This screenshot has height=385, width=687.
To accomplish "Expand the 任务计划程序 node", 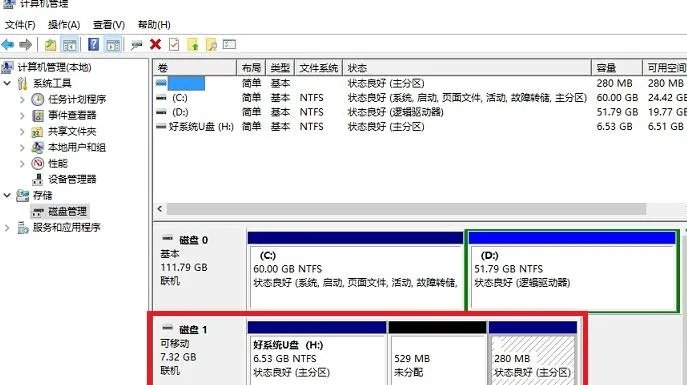I will 22,99.
